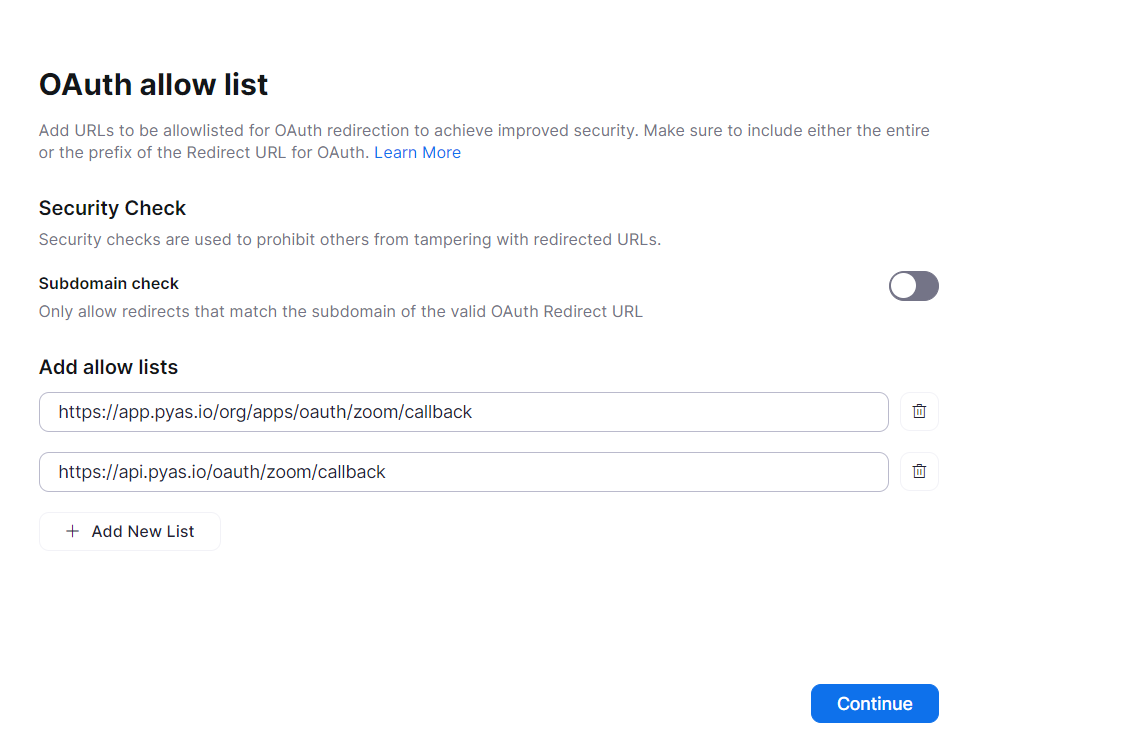Click the Security Check section heading
The height and width of the screenshot is (740, 1133).
tap(112, 208)
